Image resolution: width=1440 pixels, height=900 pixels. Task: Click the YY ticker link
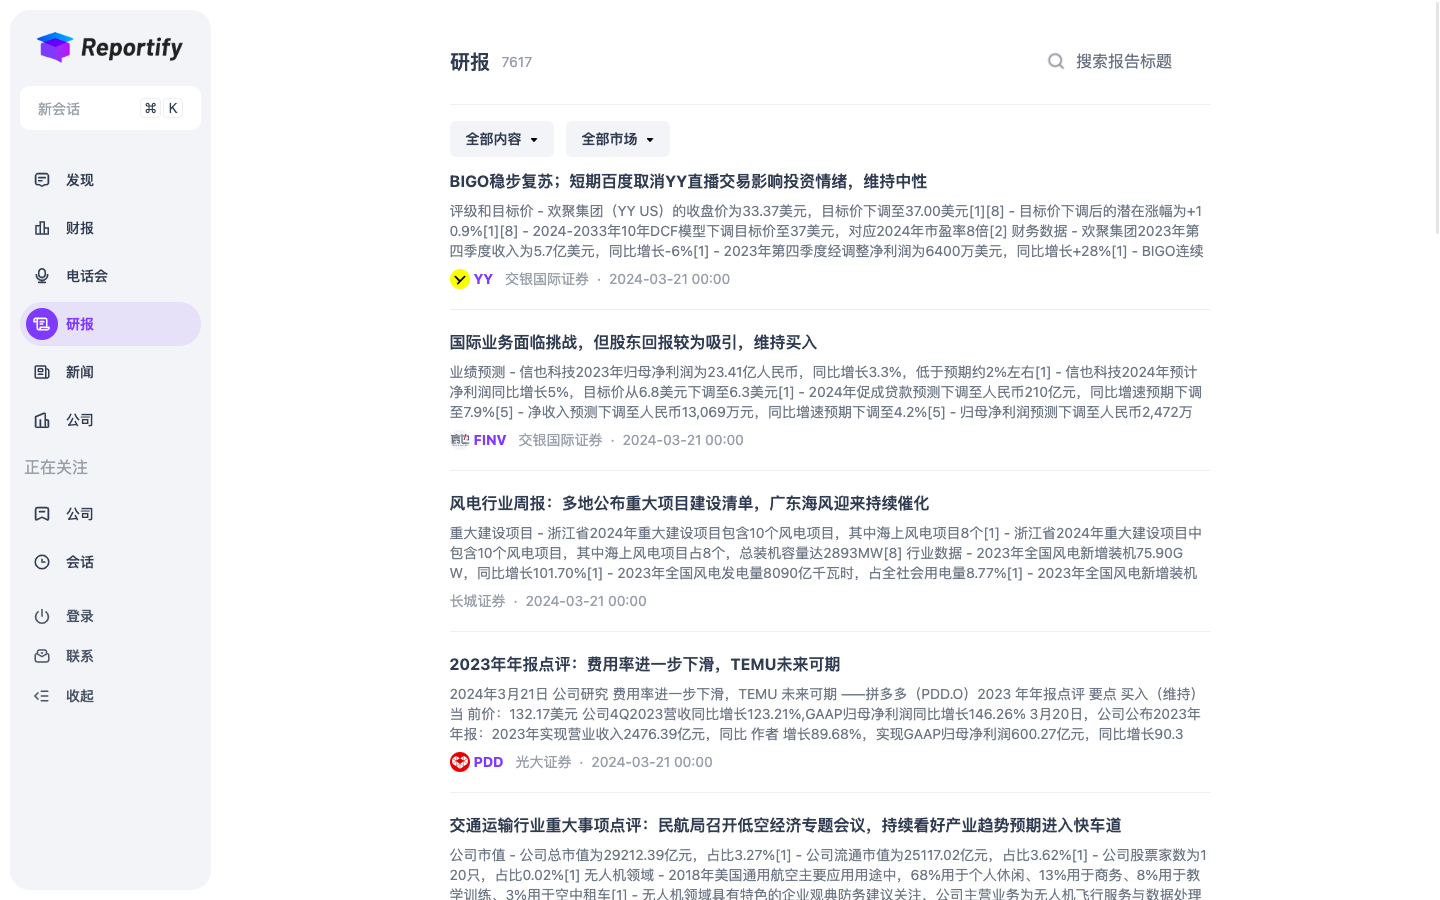click(x=483, y=279)
